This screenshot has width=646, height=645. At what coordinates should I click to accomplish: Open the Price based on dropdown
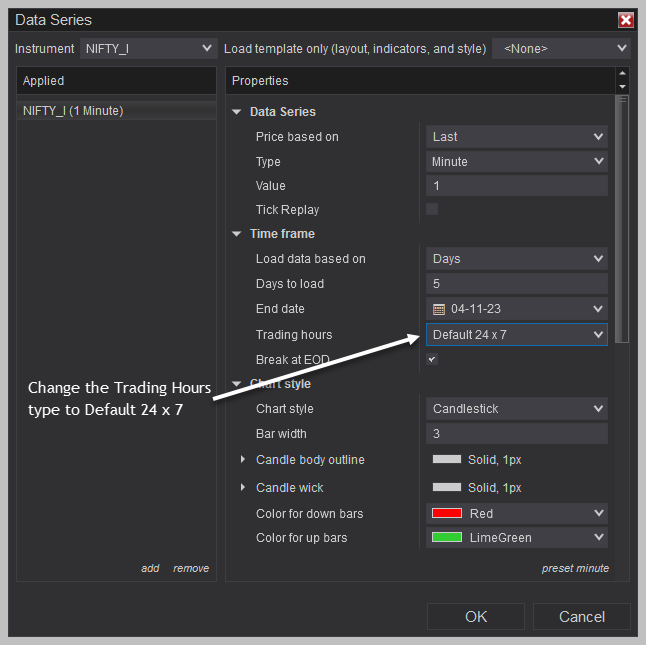click(517, 137)
